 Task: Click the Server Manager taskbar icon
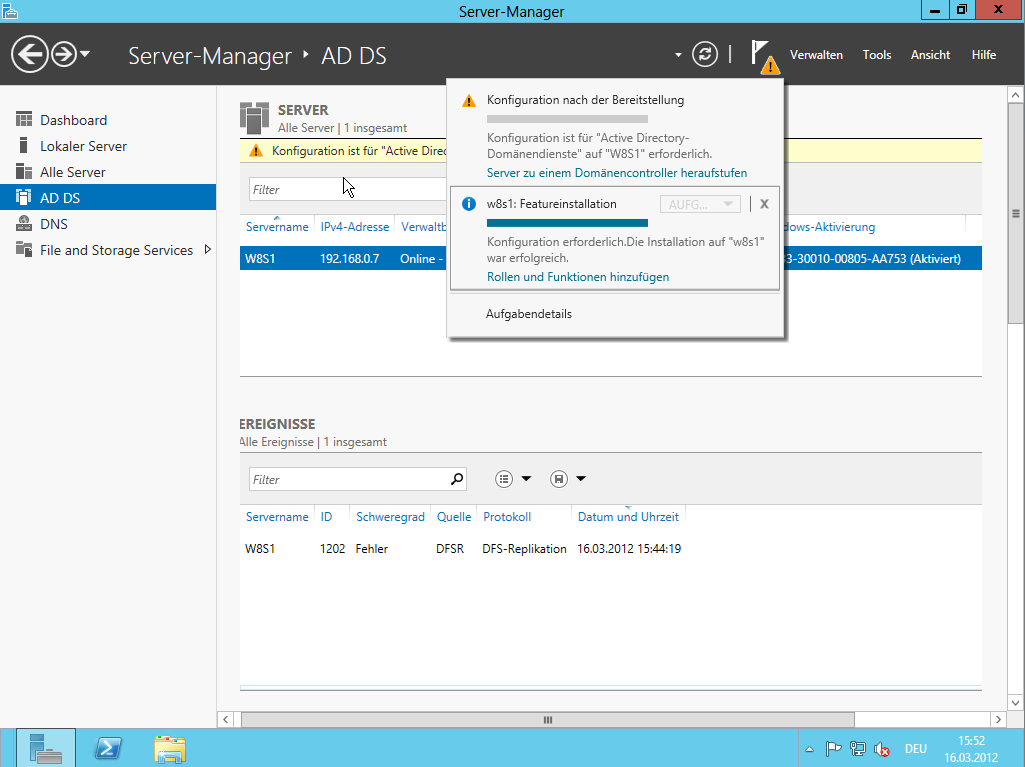pyautogui.click(x=45, y=748)
